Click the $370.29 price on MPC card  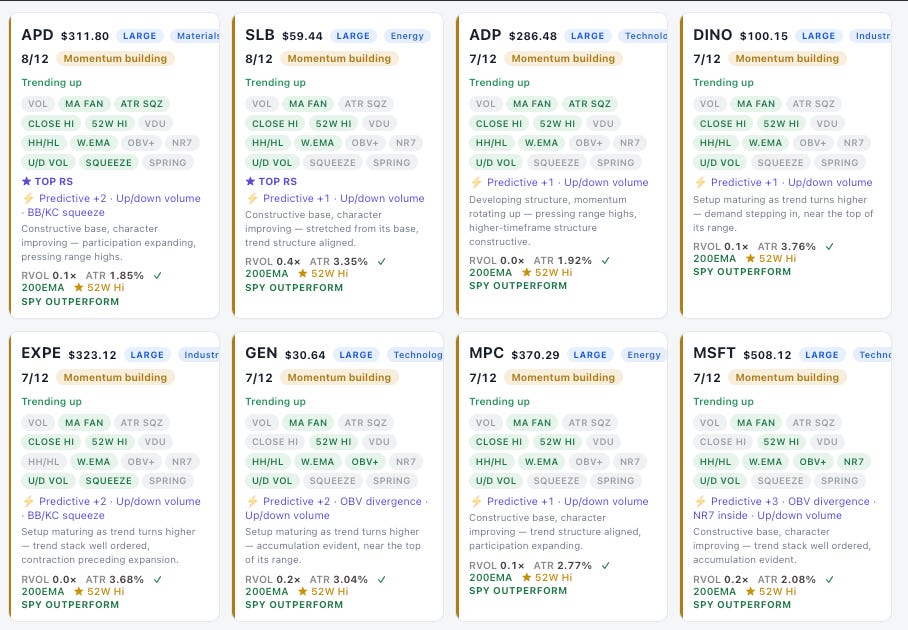(536, 355)
